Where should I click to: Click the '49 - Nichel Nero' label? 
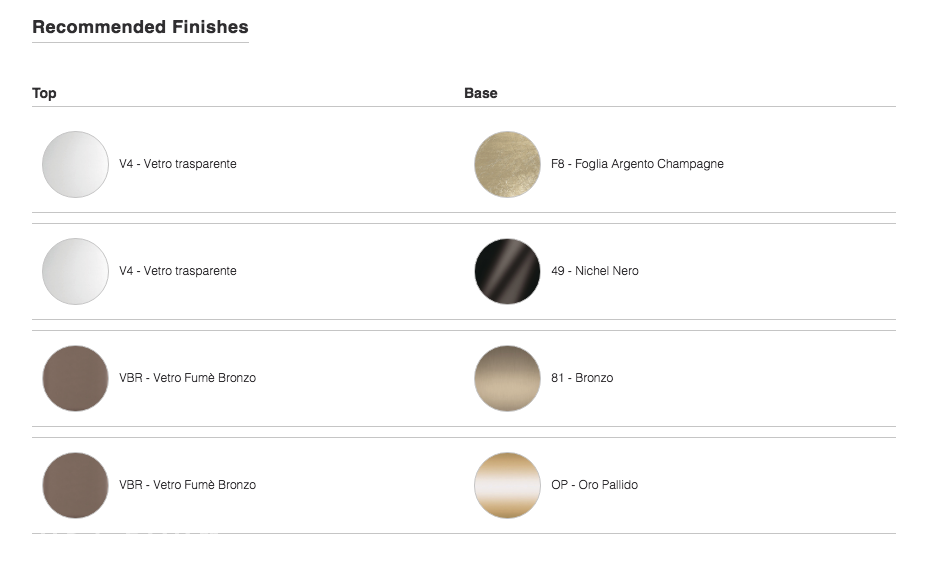pyautogui.click(x=594, y=271)
